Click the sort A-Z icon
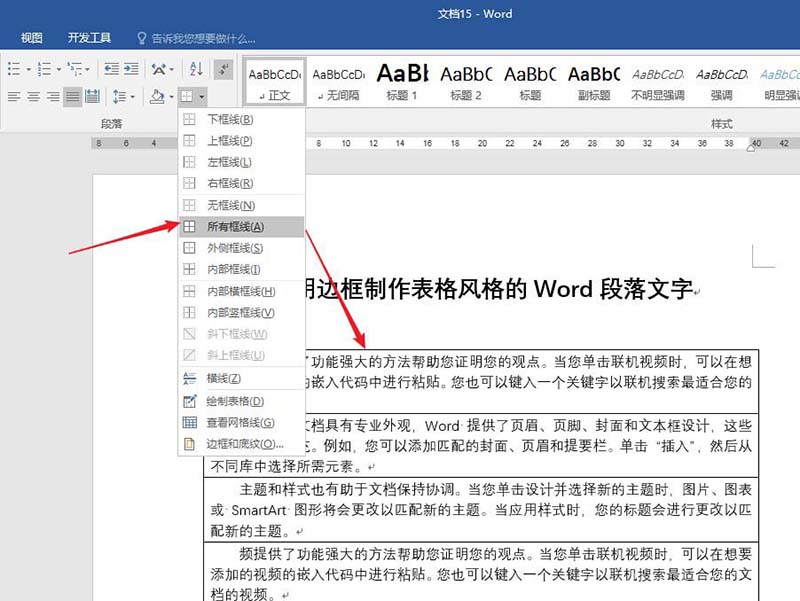The width and height of the screenshot is (800, 601). [196, 69]
